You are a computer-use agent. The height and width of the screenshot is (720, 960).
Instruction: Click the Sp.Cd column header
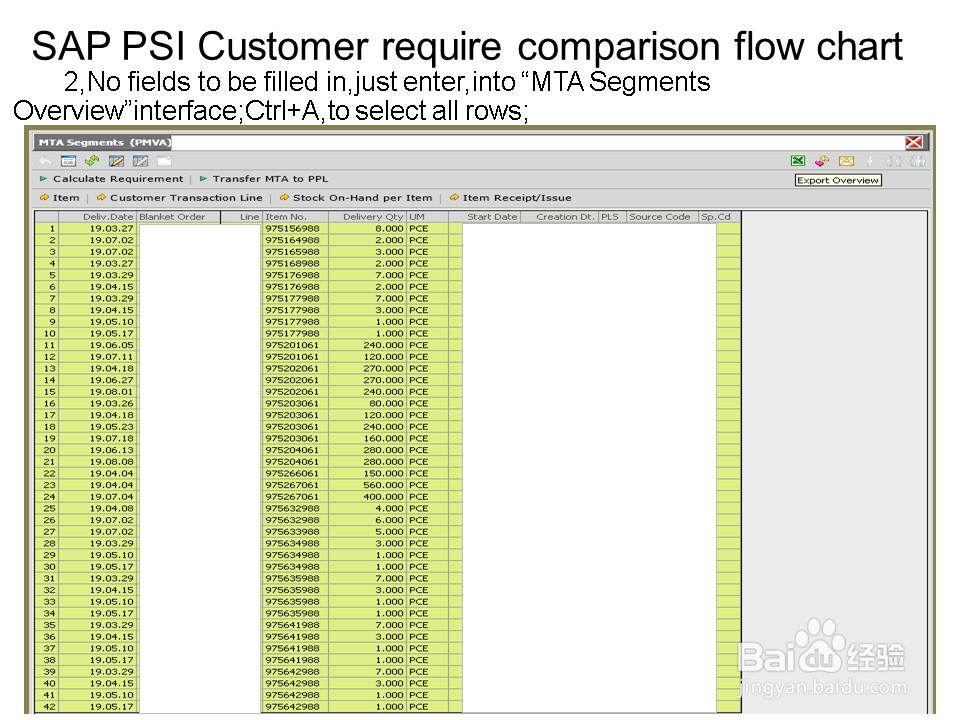tap(720, 217)
